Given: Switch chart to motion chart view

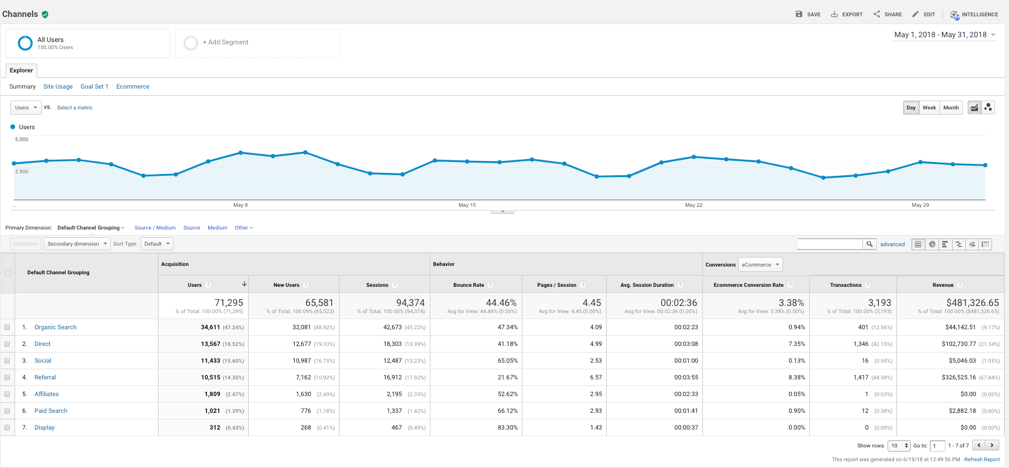Looking at the screenshot, I should pyautogui.click(x=988, y=108).
